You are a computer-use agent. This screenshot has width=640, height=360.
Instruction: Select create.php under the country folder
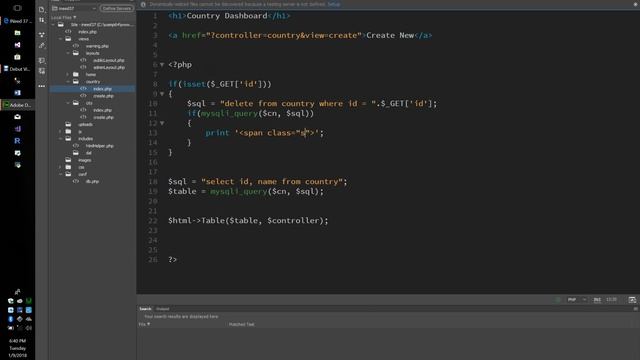click(x=103, y=96)
